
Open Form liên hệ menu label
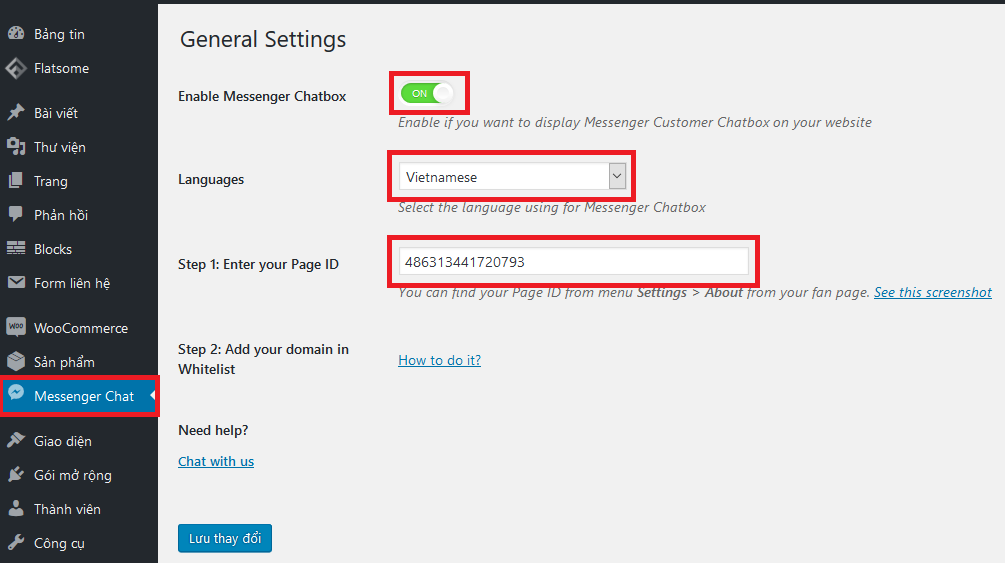pos(72,283)
